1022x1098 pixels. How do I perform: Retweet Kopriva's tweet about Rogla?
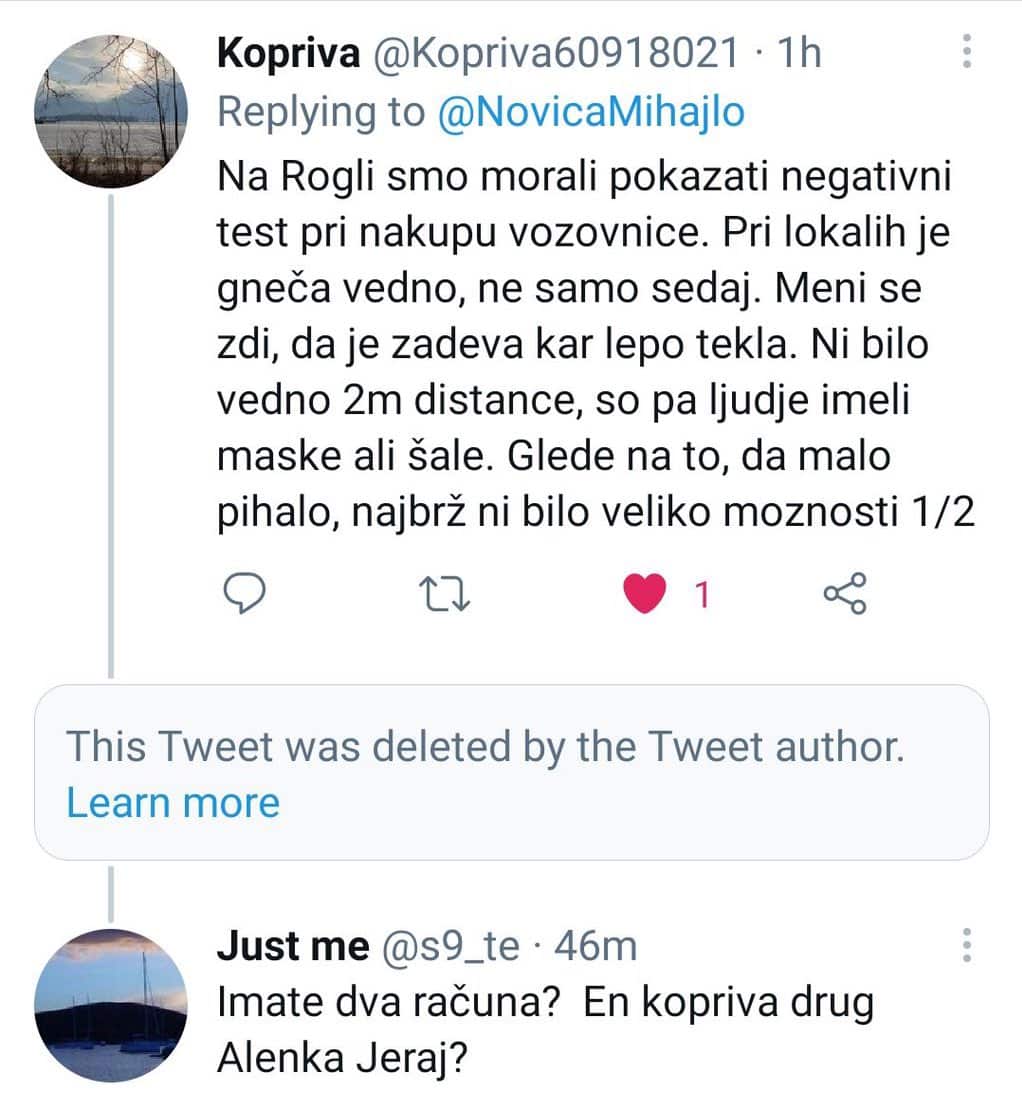pyautogui.click(x=442, y=595)
